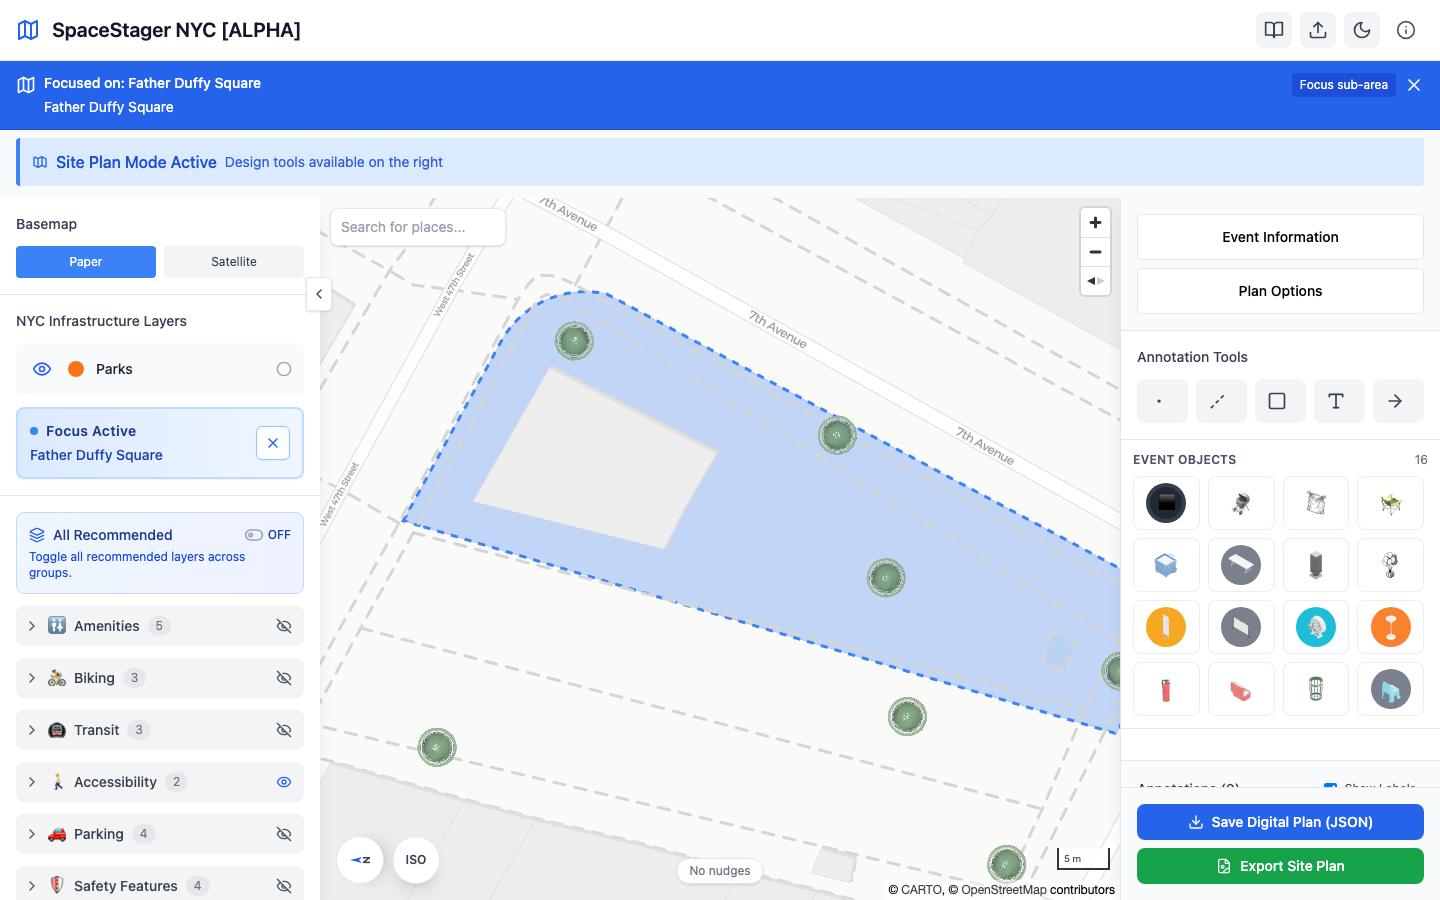Select the rectangle annotation tool

click(x=1277, y=401)
